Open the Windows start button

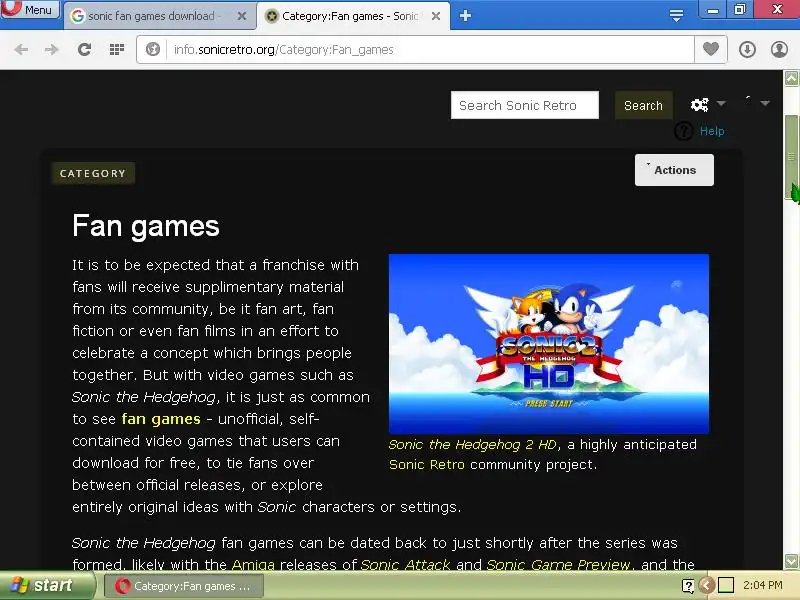pyautogui.click(x=47, y=585)
